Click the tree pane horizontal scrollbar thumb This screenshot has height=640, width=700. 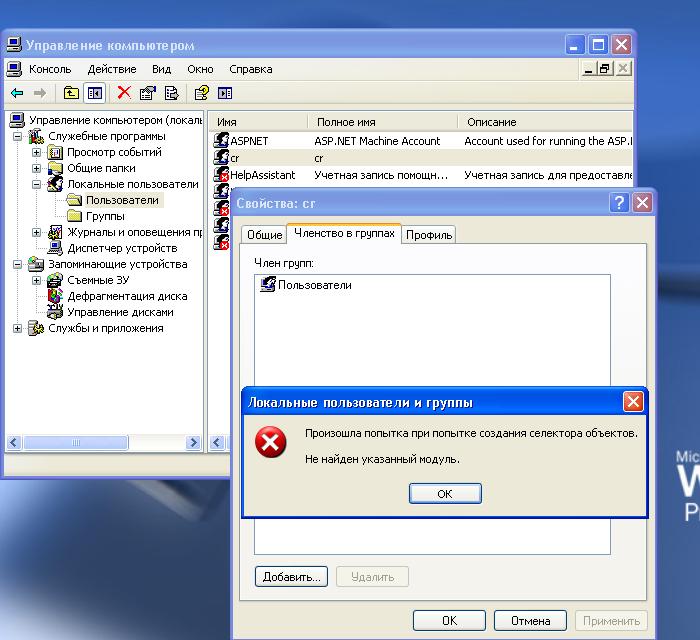click(x=75, y=443)
